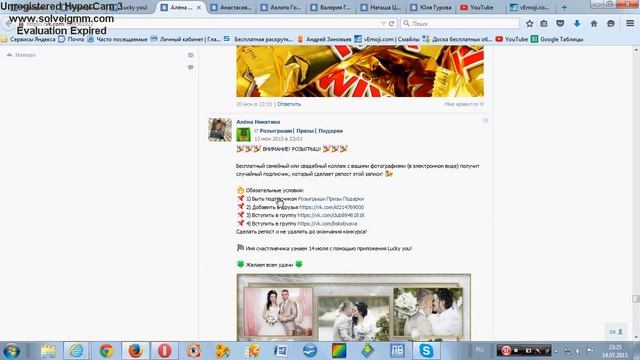Click Ответить under the Twix post
The image size is (640, 360).
coord(289,104)
